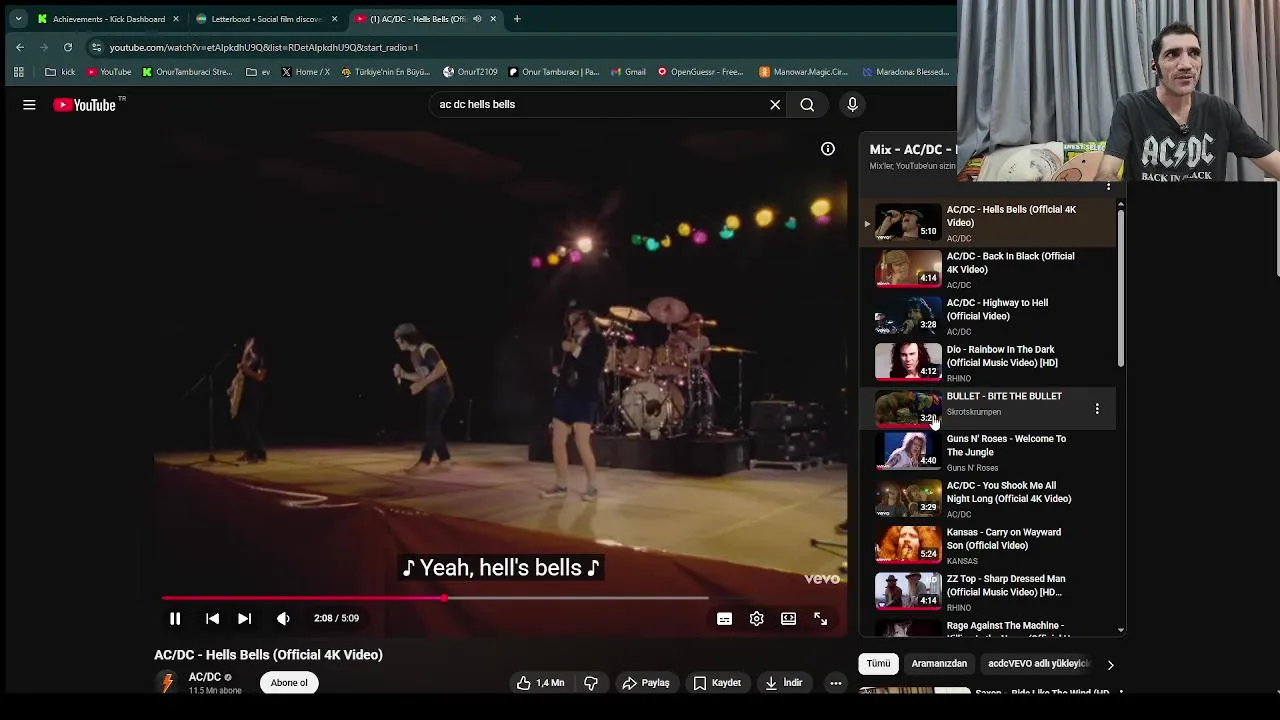Subscribe using the Abone ol button

[289, 683]
